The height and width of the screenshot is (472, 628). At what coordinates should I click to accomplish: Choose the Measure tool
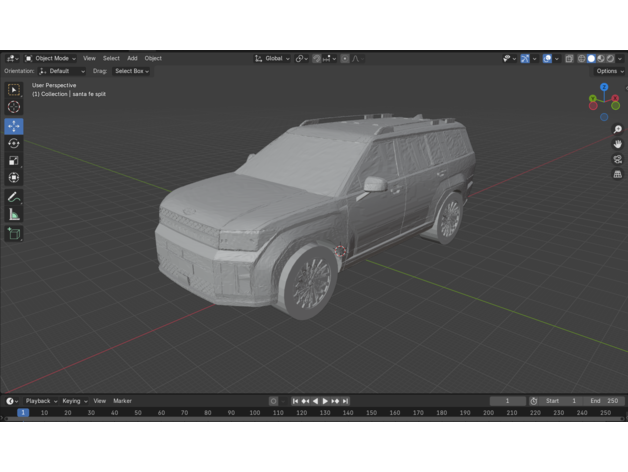point(14,214)
